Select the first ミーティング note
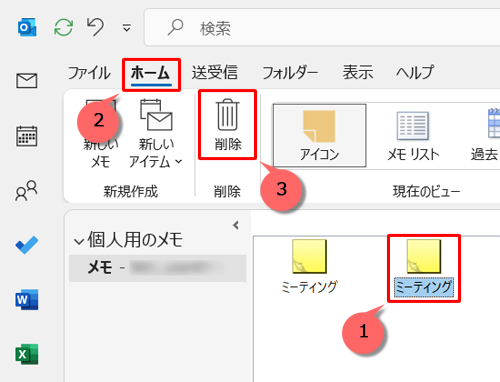This screenshot has width=500, height=382. [309, 267]
